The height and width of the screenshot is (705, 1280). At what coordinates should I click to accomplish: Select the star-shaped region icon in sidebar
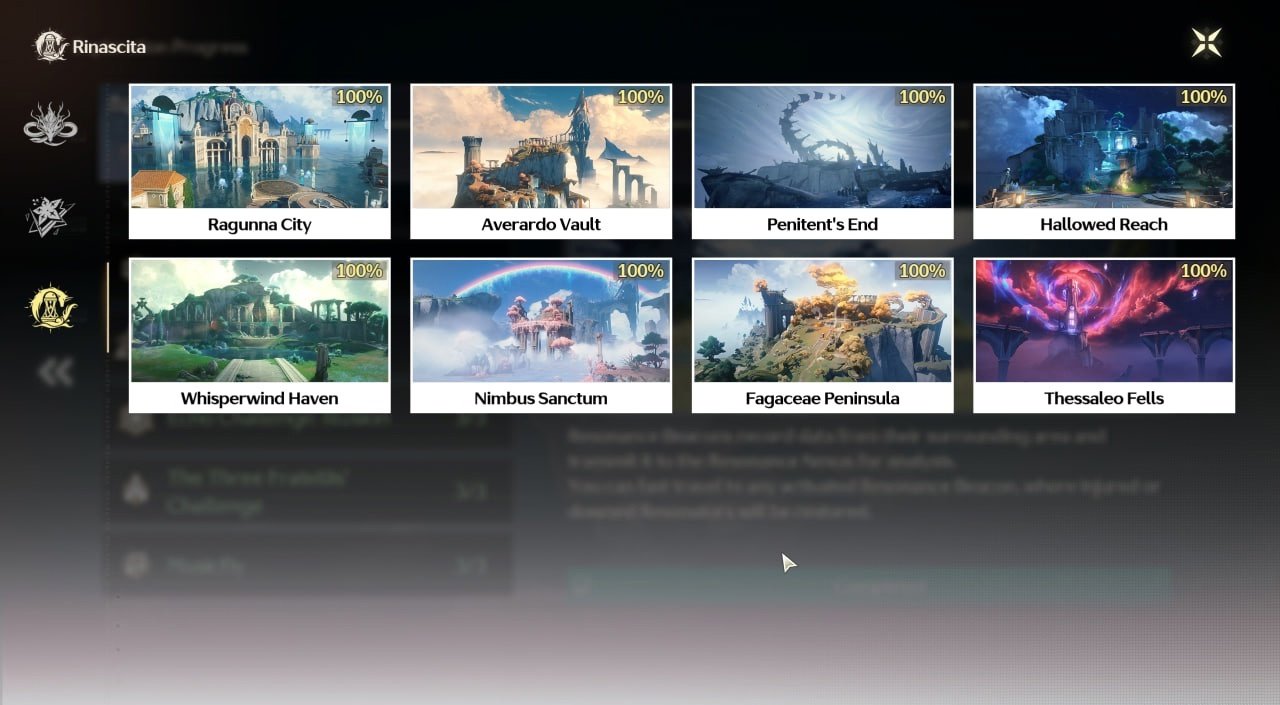coord(50,216)
